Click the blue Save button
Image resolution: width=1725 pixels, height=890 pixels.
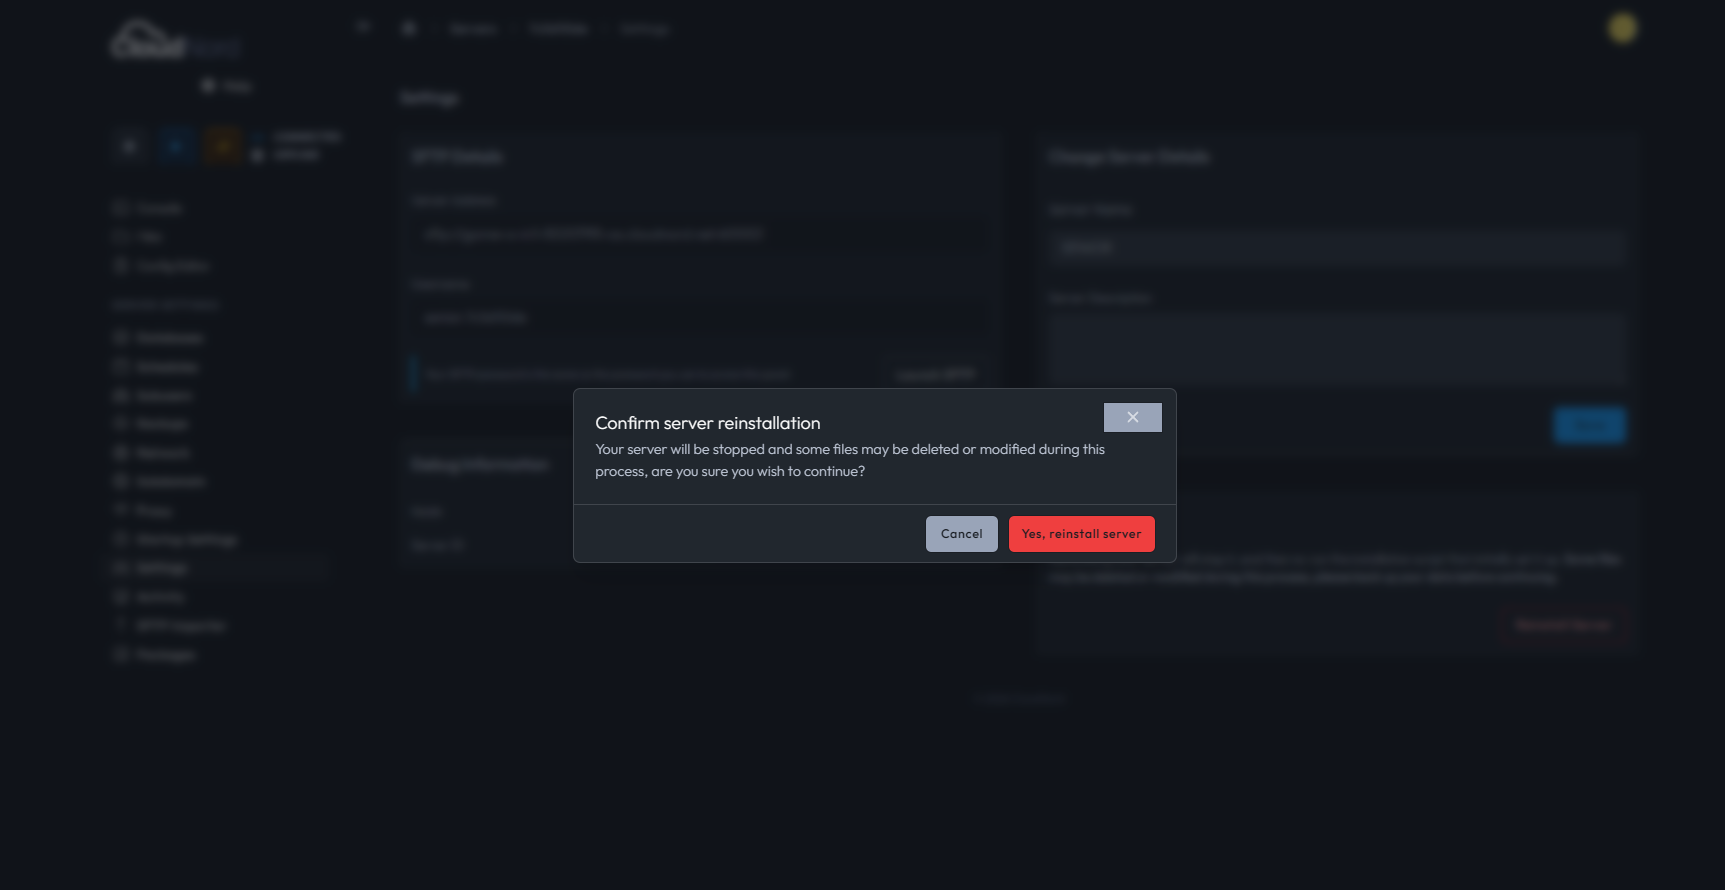coord(1589,425)
